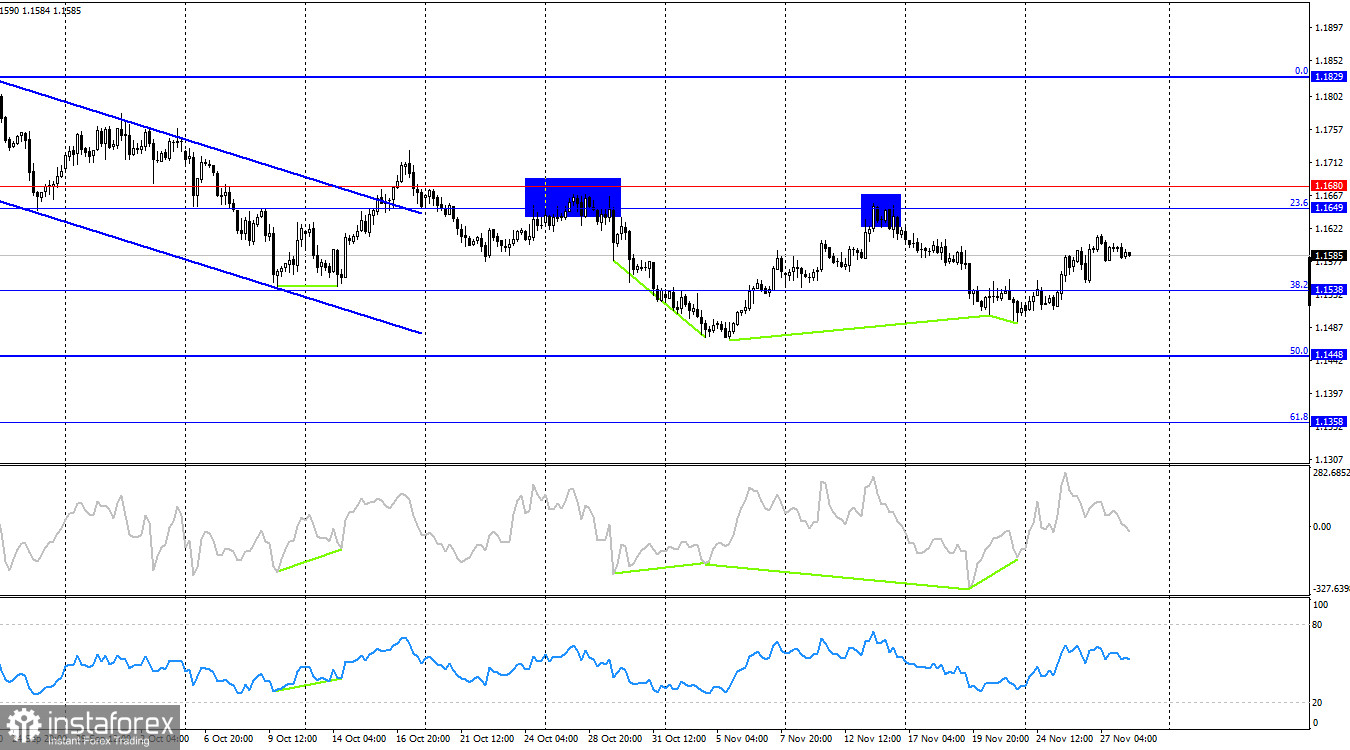Click the blue 1.1829 price tag on axis
This screenshot has height=750, width=1350.
click(x=1329, y=74)
